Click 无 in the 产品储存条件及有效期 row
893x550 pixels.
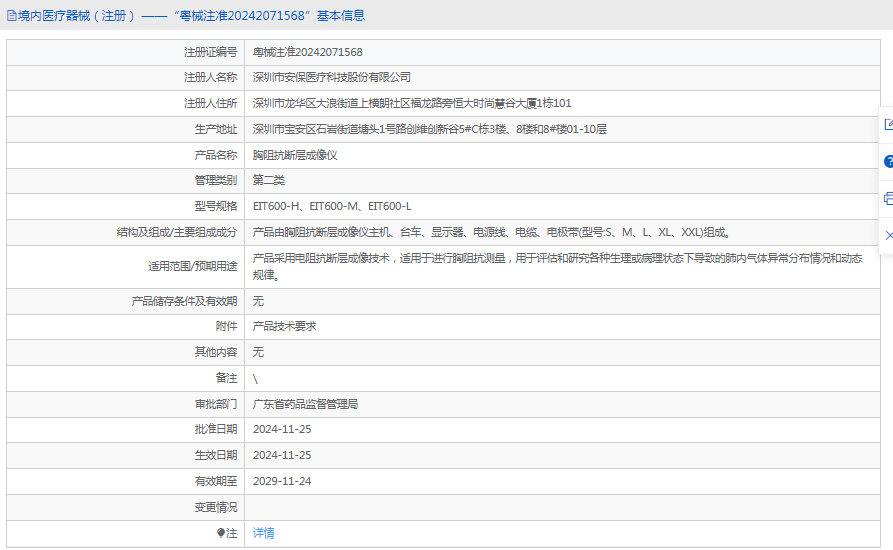(259, 301)
